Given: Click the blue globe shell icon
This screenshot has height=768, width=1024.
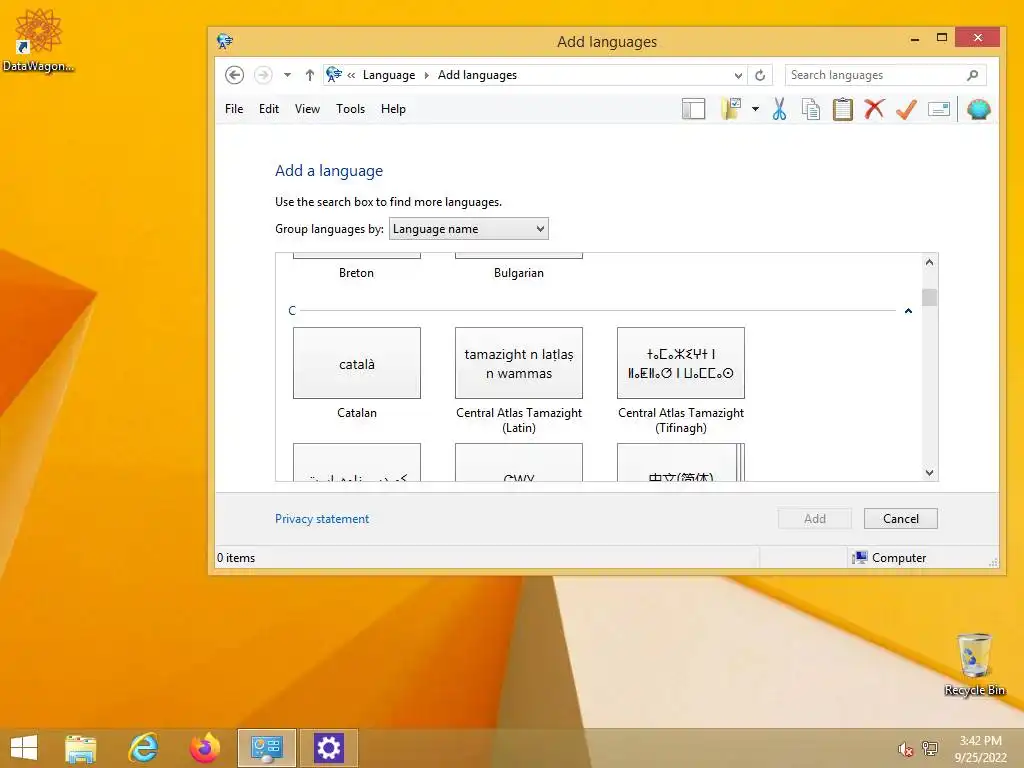Looking at the screenshot, I should click(x=978, y=109).
